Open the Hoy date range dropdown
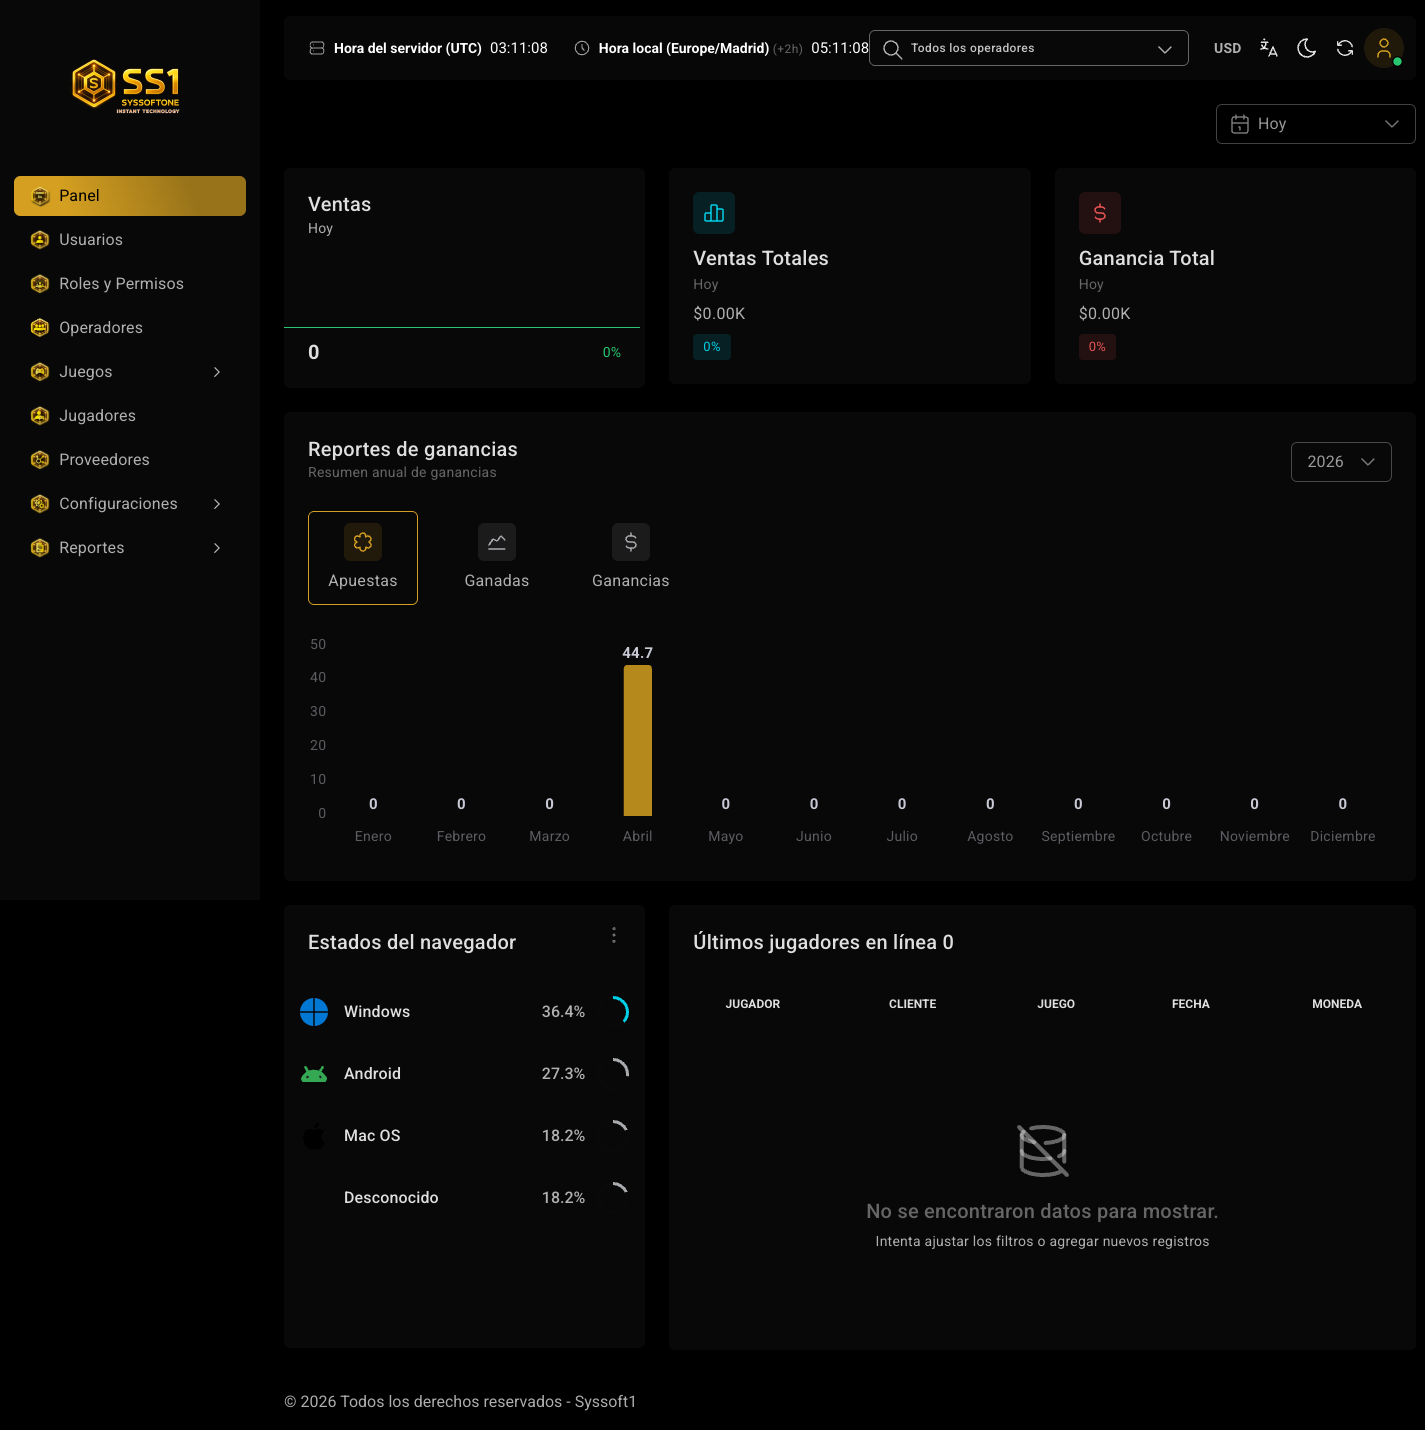1425x1430 pixels. (1315, 124)
